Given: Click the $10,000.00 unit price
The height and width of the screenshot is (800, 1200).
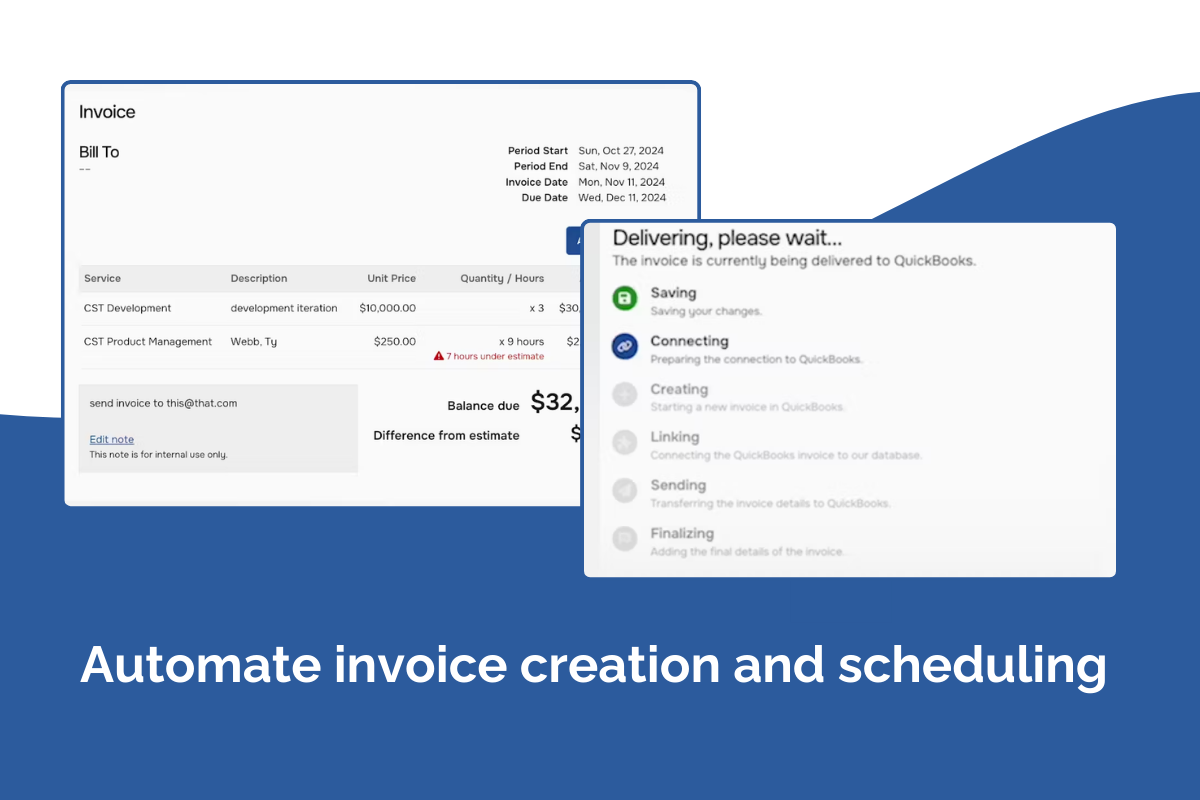Looking at the screenshot, I should pos(388,308).
